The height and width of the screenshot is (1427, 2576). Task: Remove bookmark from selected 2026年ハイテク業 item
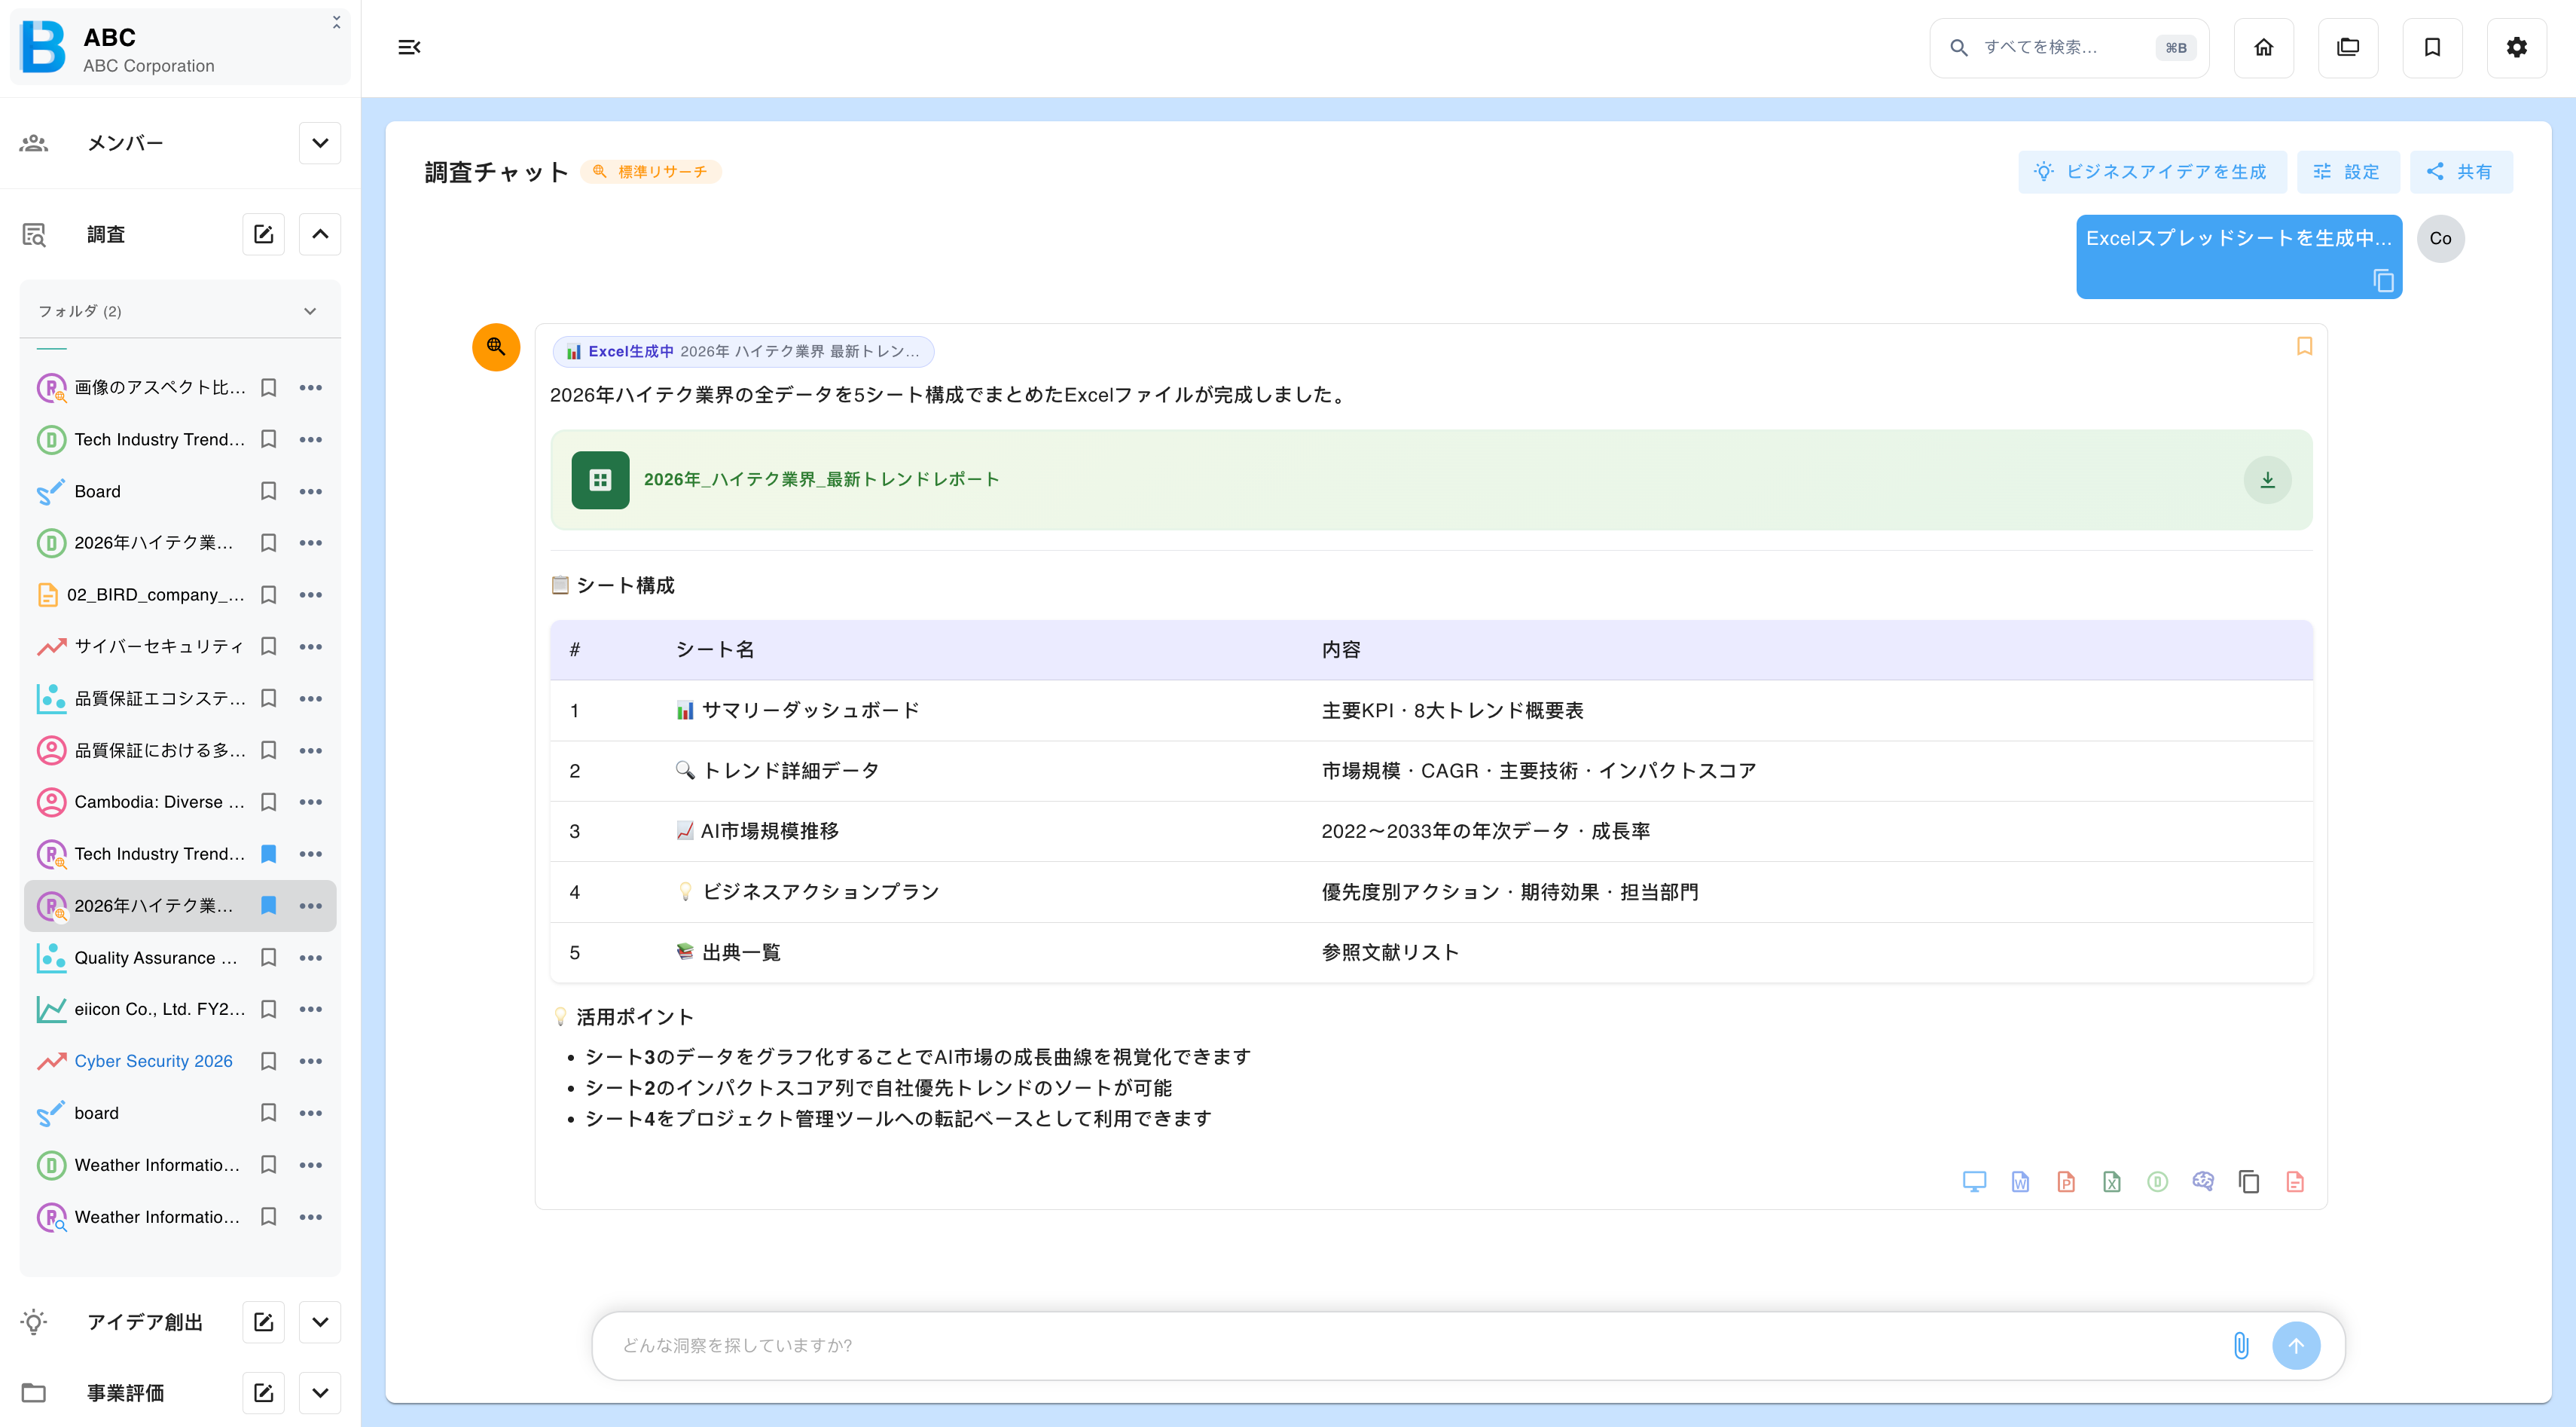pos(268,906)
